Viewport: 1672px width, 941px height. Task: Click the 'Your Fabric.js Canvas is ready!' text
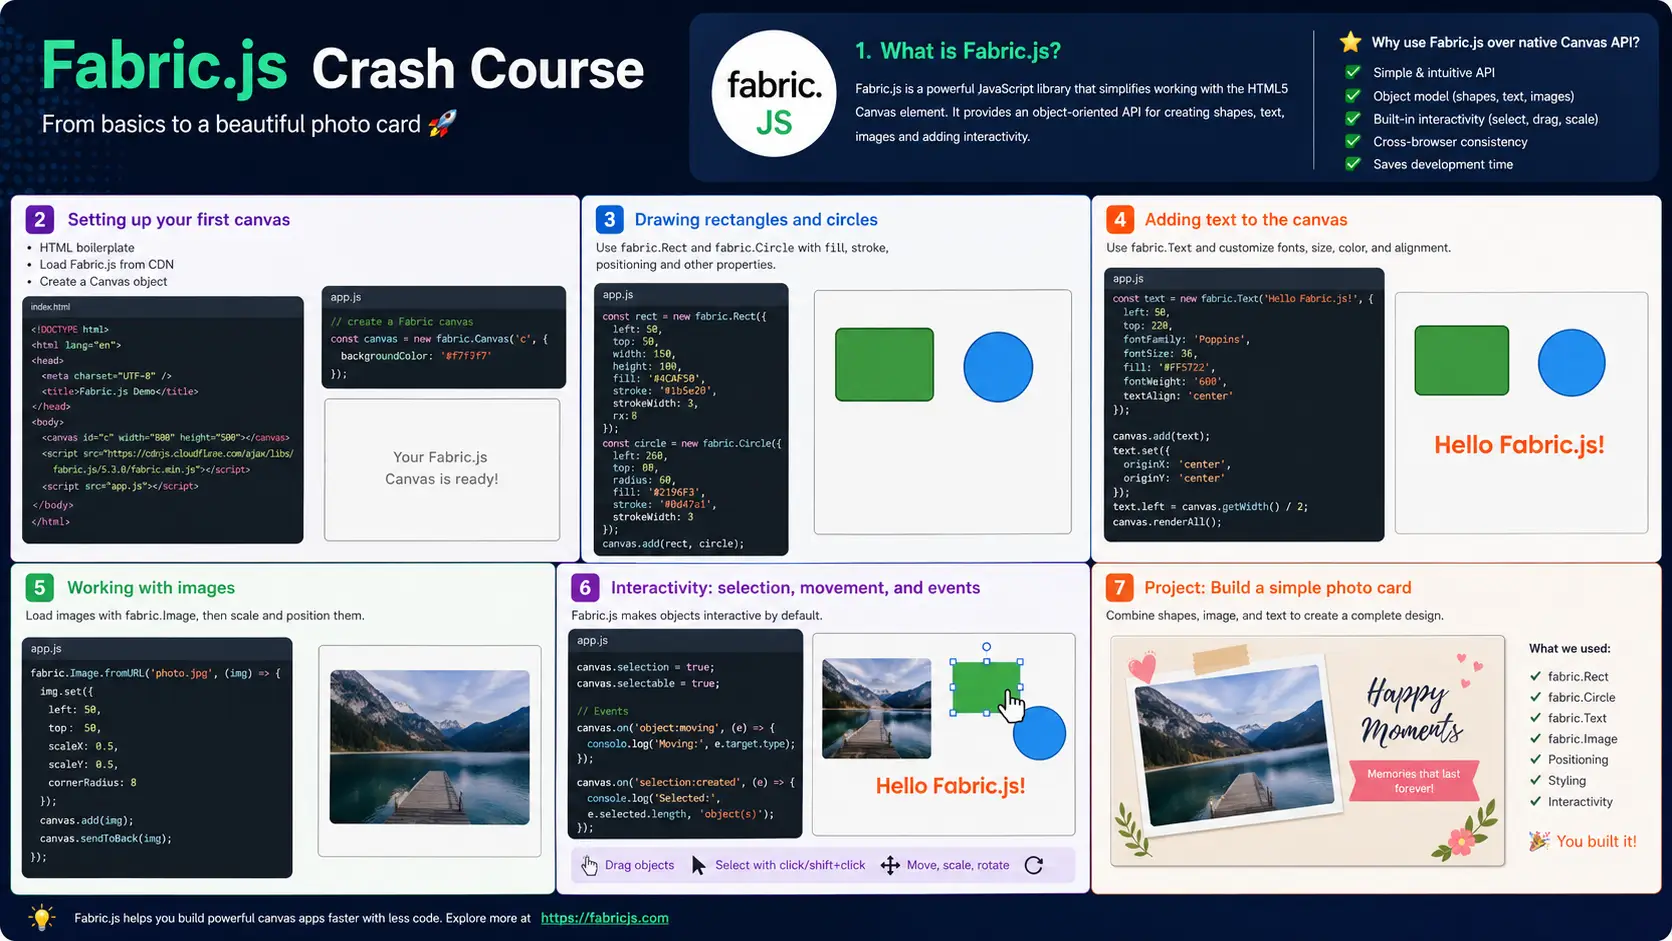click(x=441, y=468)
